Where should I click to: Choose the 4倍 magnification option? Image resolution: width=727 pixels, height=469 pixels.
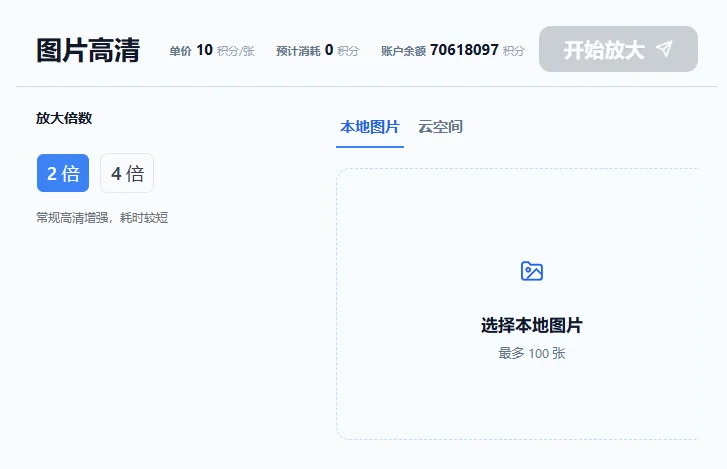(127, 173)
